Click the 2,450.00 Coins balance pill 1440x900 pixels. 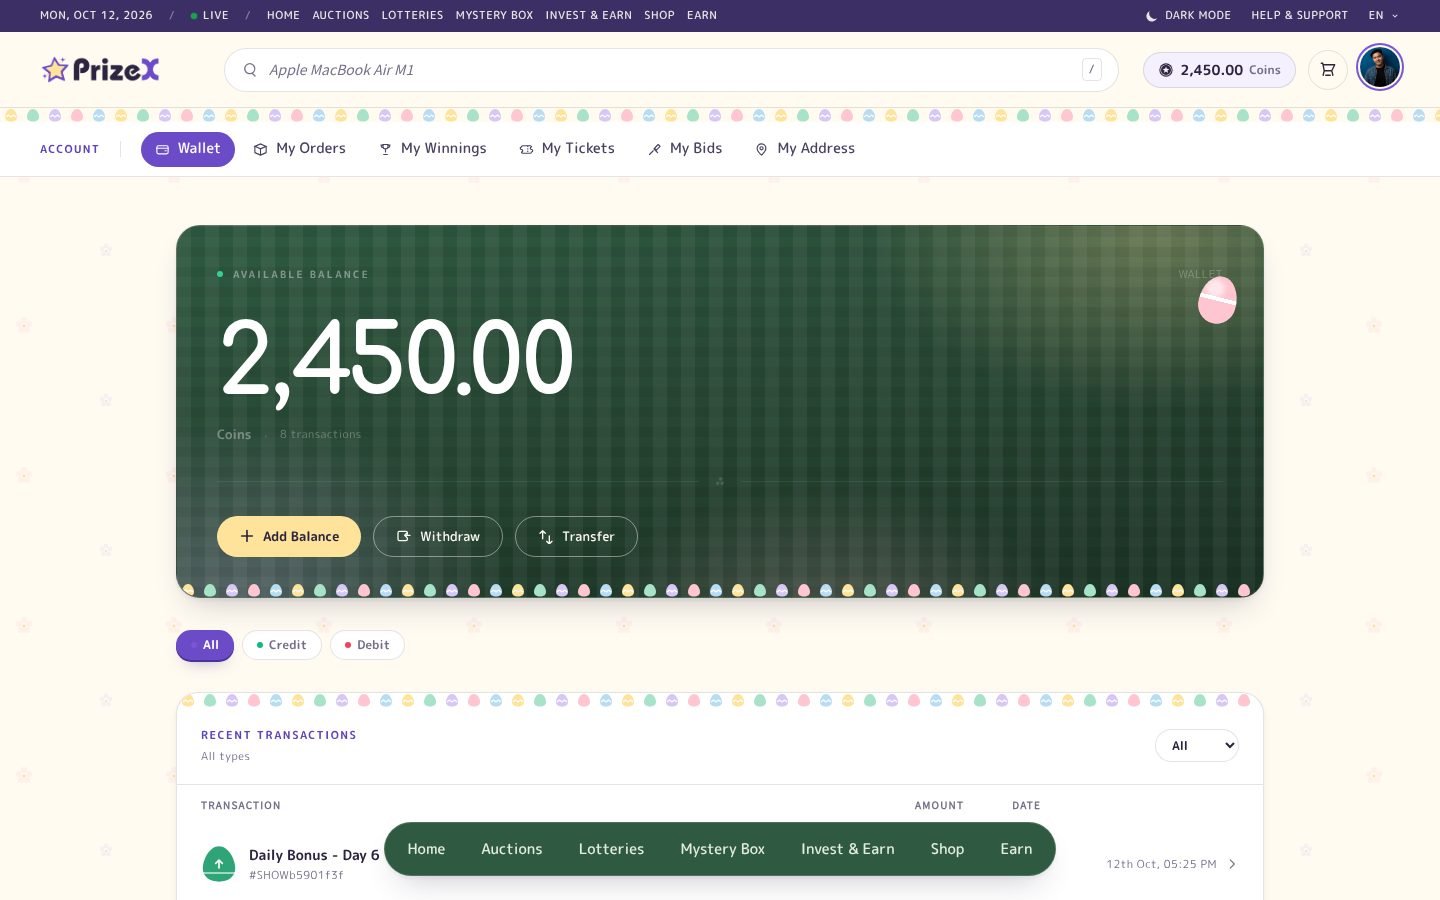[1219, 70]
